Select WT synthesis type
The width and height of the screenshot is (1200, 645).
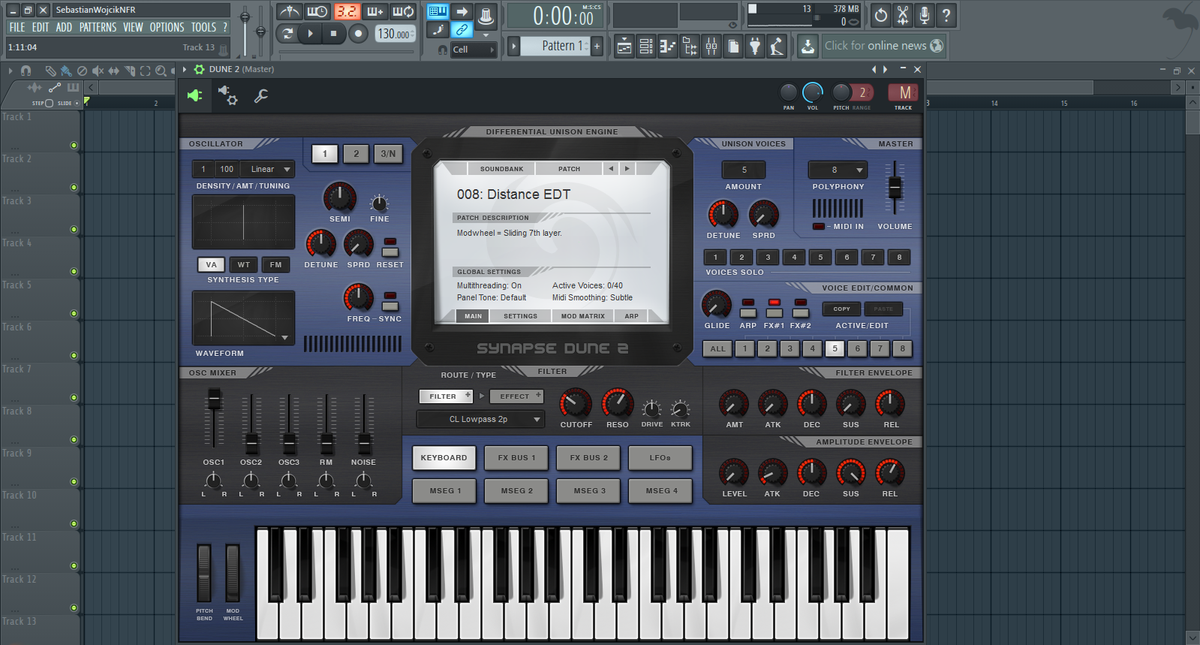click(x=244, y=265)
